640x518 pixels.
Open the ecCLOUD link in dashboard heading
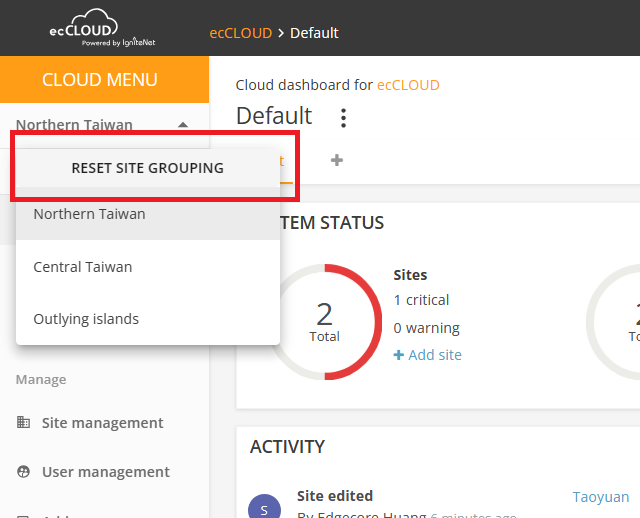tap(408, 85)
